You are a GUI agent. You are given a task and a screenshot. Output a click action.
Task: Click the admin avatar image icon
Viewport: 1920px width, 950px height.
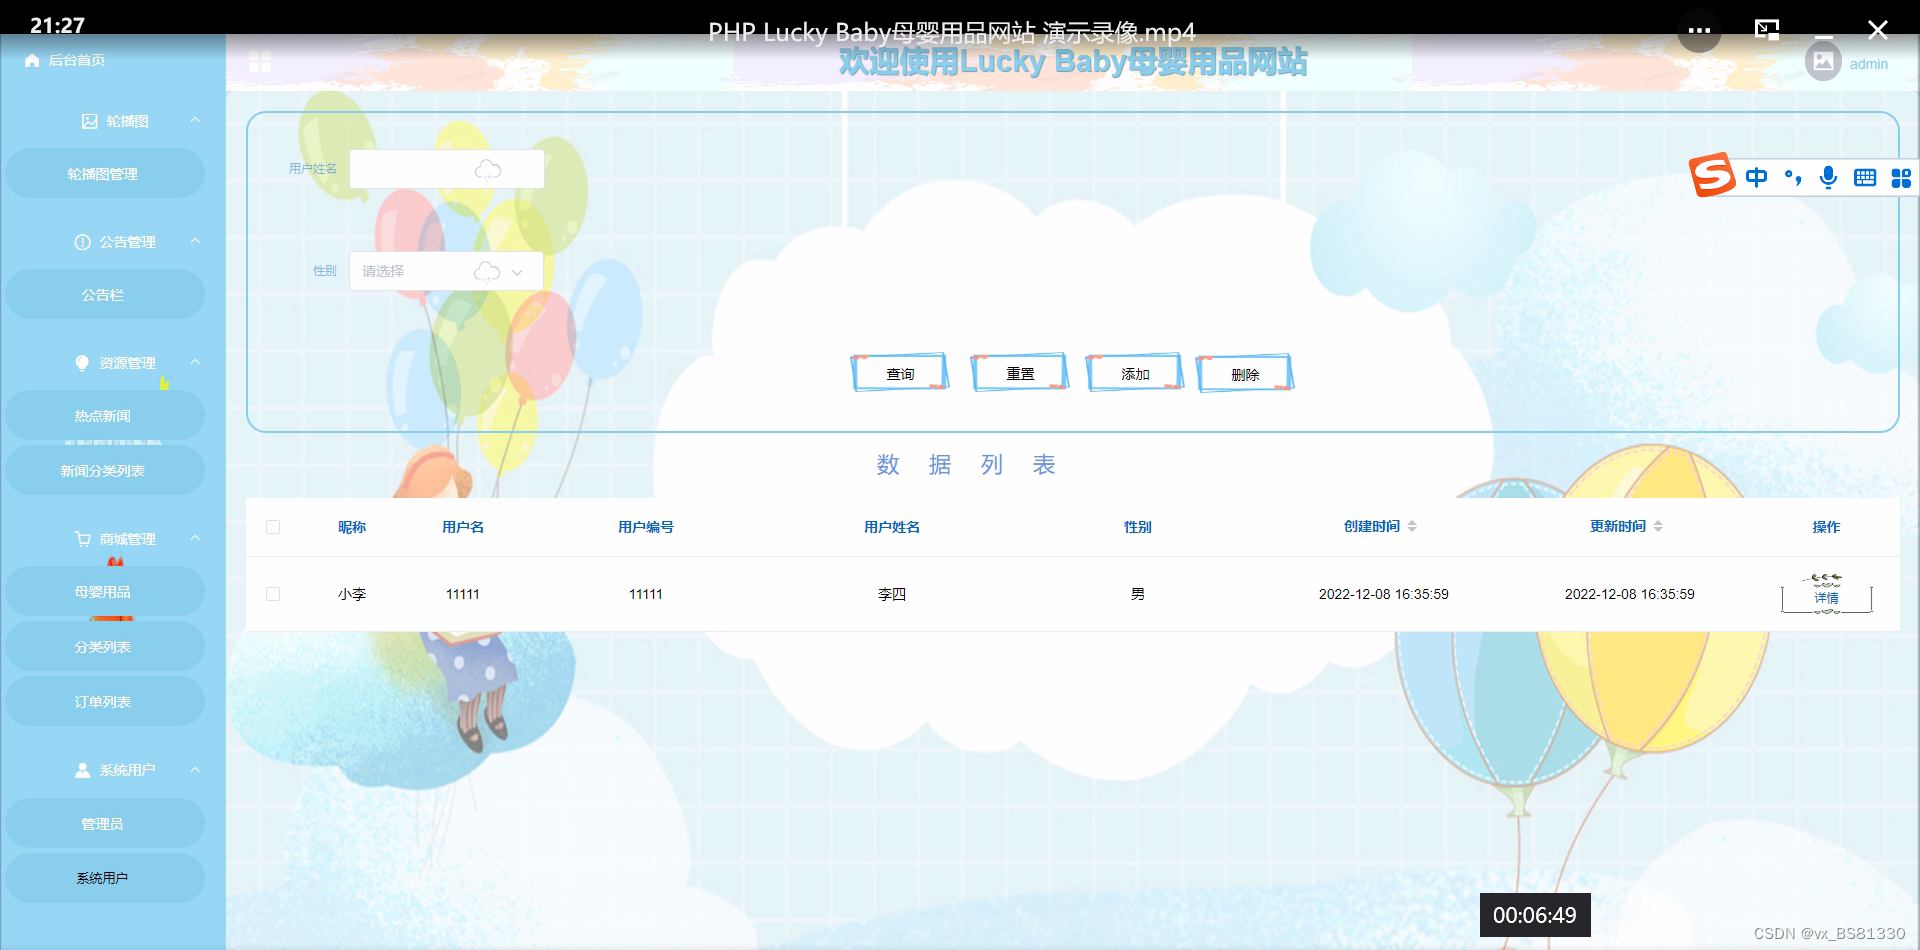pyautogui.click(x=1823, y=62)
